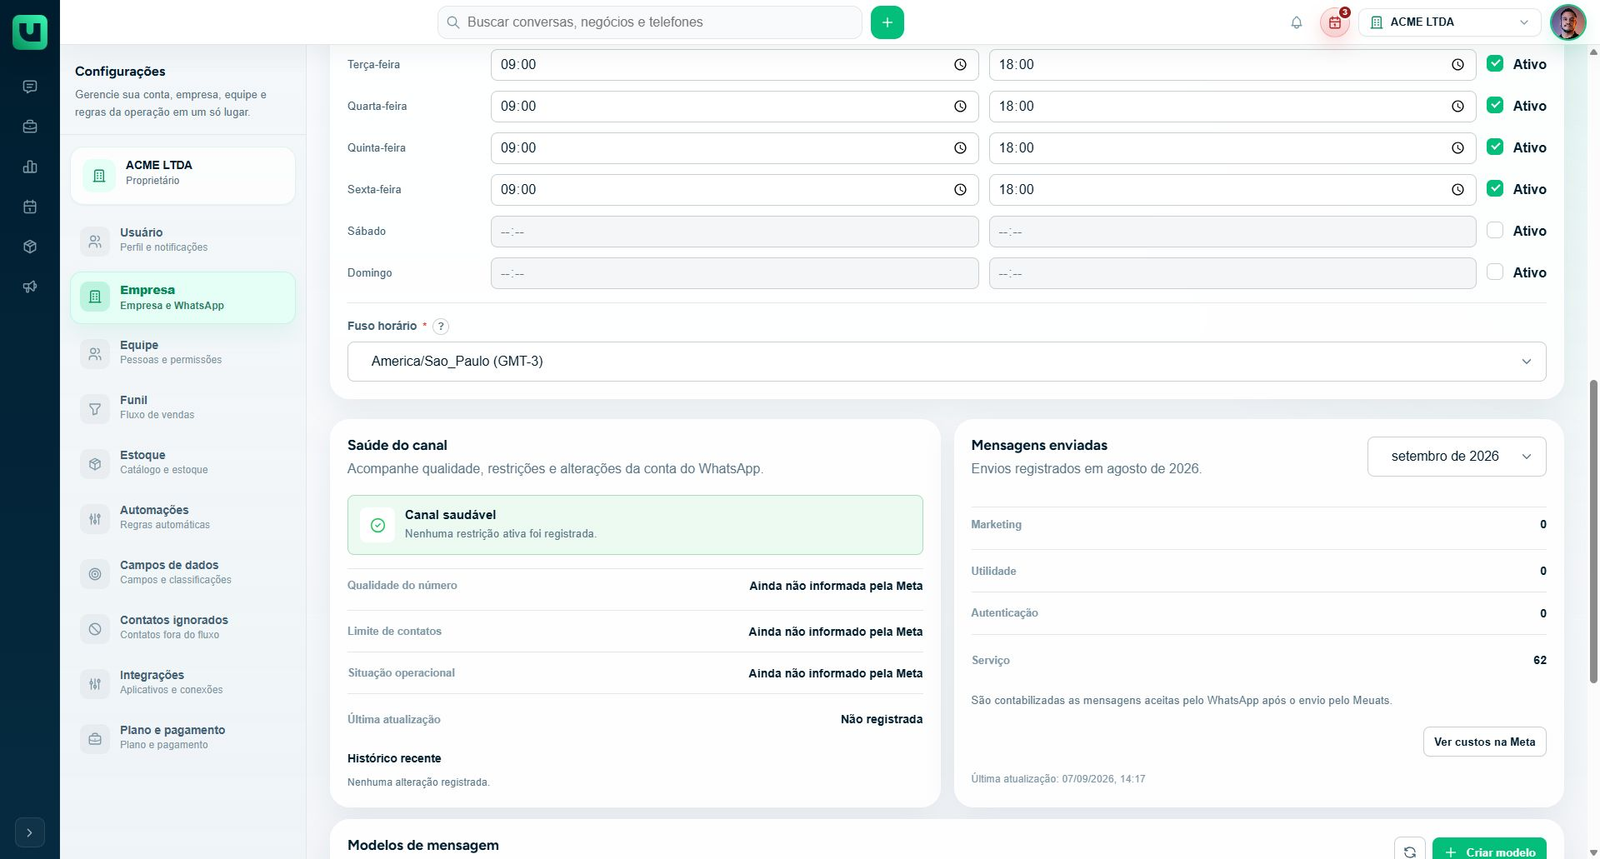This screenshot has height=859, width=1600.
Task: Click the clock icon in Terça-feira start time
Action: tap(960, 65)
